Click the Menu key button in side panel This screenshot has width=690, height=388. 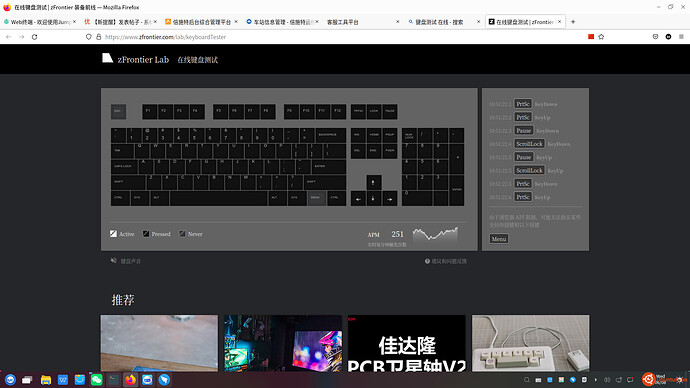click(x=499, y=239)
